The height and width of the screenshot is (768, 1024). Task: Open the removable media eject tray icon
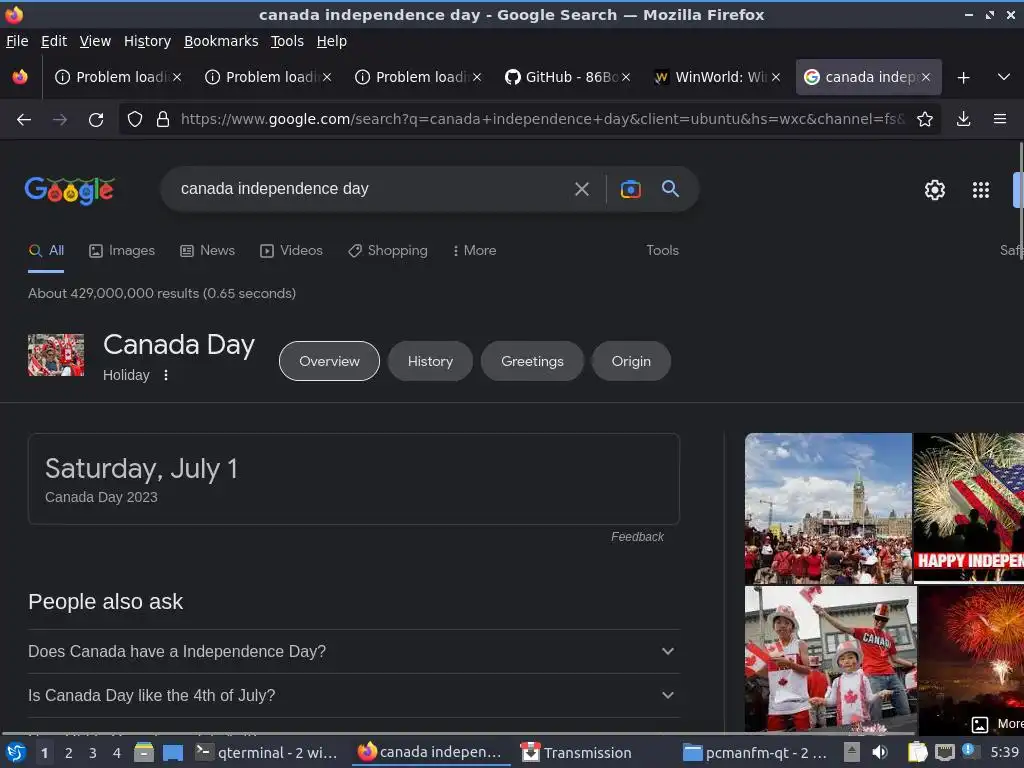coord(852,752)
